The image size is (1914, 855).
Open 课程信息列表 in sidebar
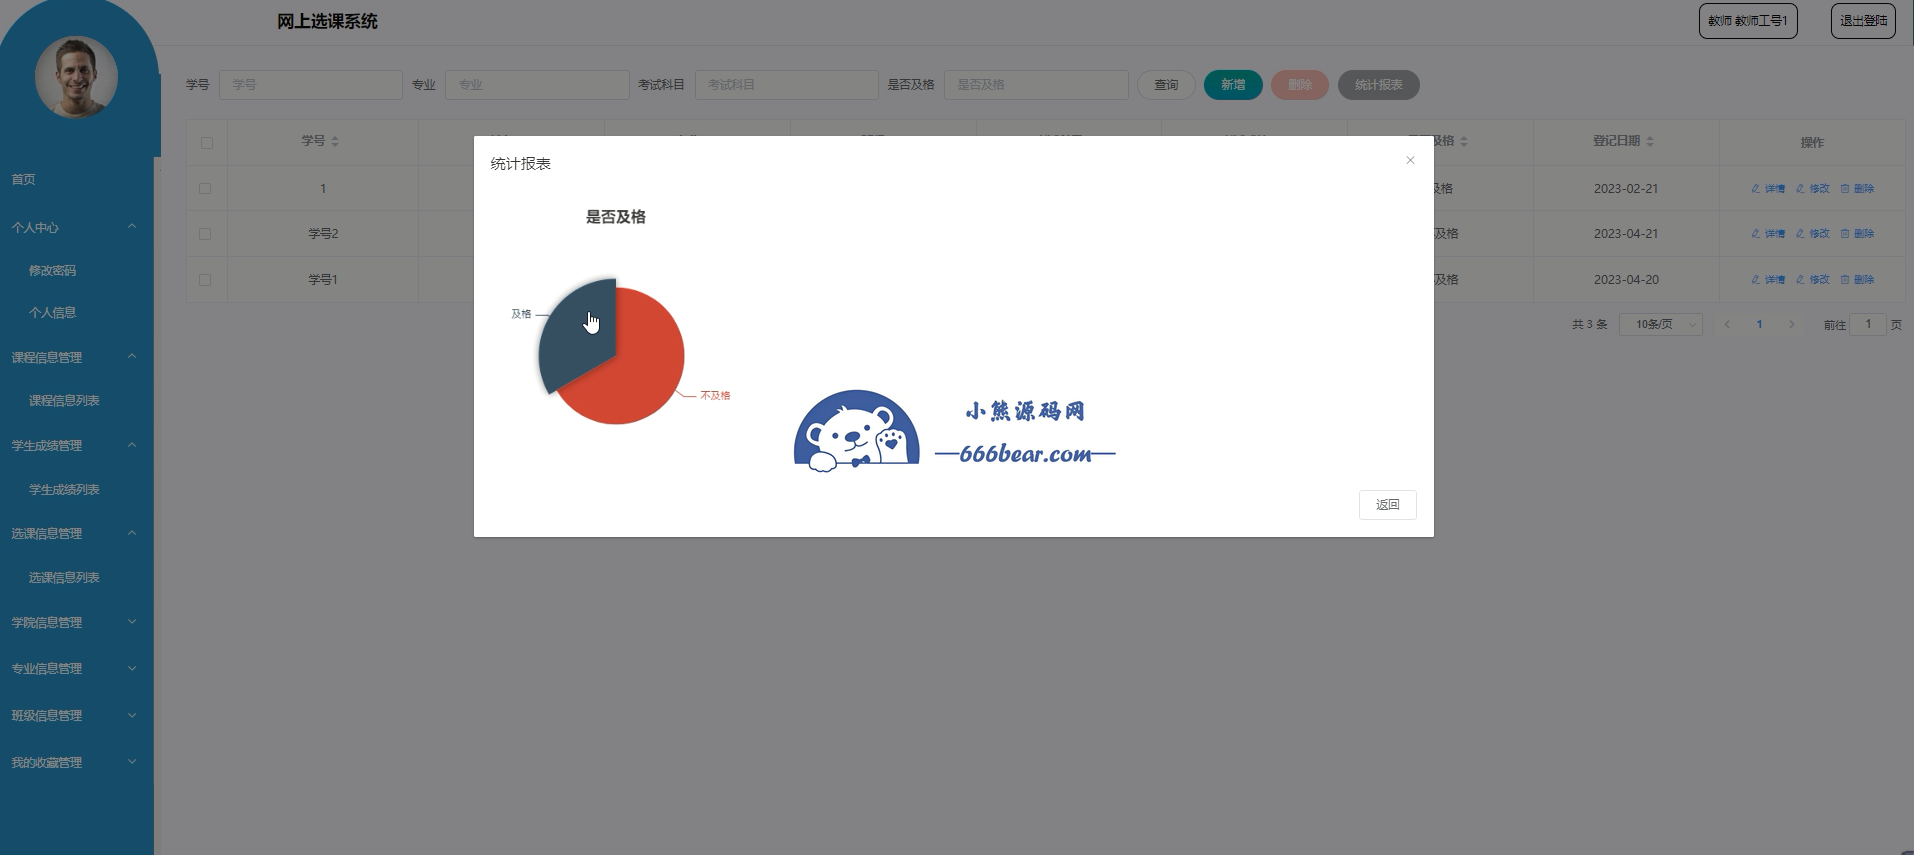point(64,401)
